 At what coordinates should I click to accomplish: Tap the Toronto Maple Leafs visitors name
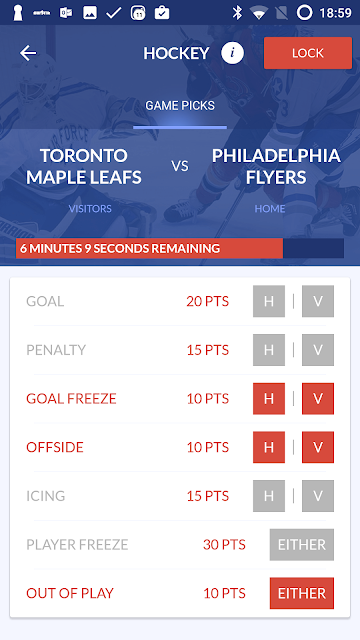pyautogui.click(x=84, y=166)
